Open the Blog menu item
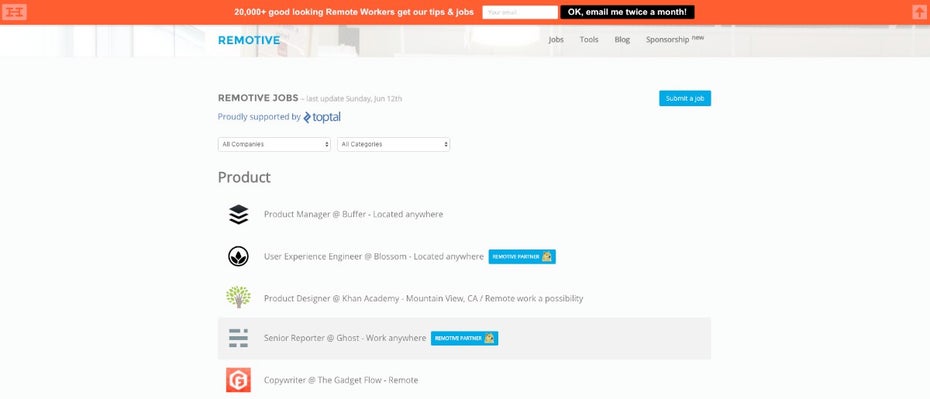This screenshot has width=930, height=399. click(622, 40)
